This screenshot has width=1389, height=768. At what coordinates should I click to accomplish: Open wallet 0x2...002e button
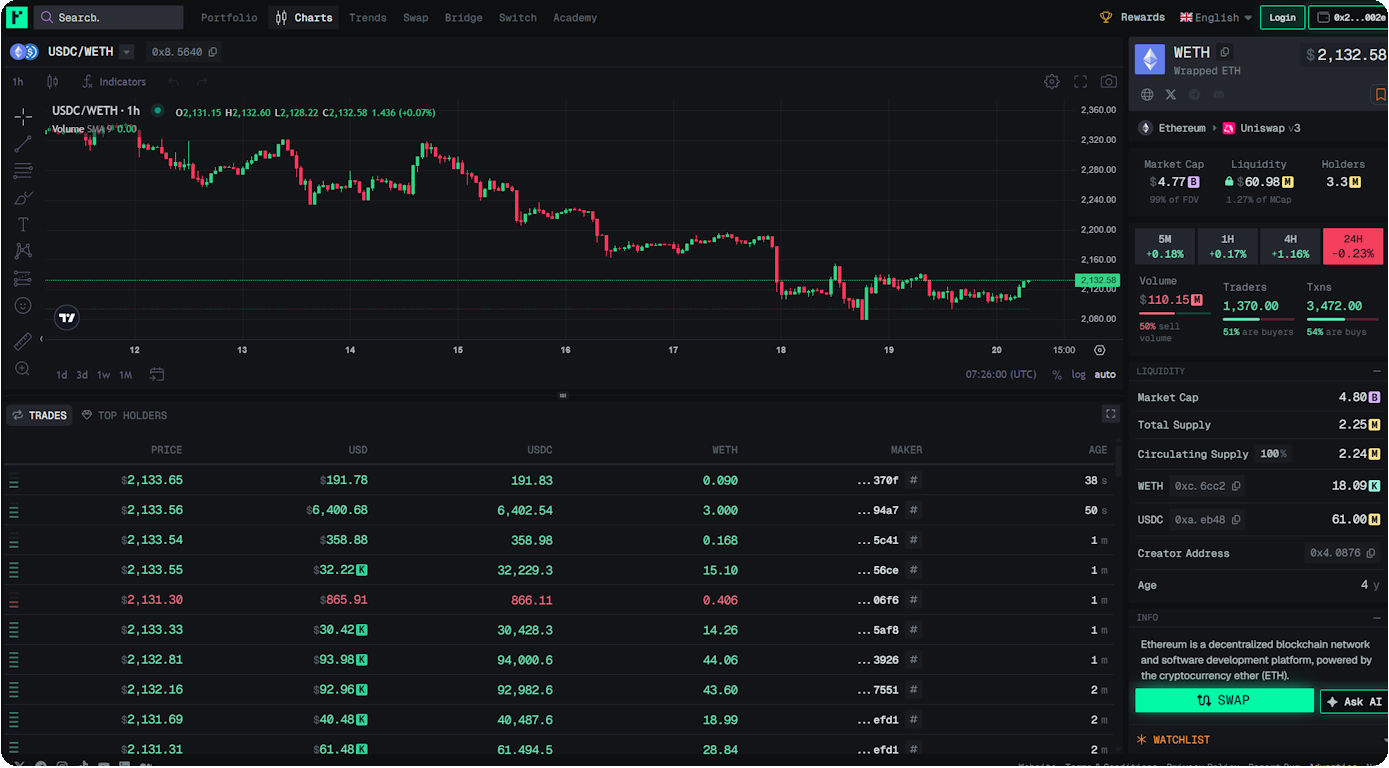tap(1349, 17)
